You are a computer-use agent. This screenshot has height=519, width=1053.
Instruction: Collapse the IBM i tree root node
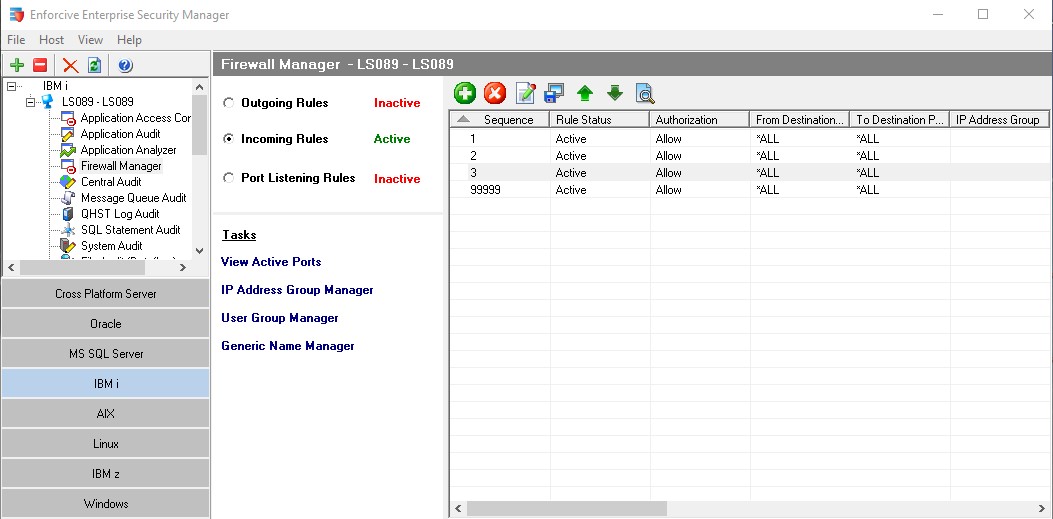pyautogui.click(x=12, y=86)
